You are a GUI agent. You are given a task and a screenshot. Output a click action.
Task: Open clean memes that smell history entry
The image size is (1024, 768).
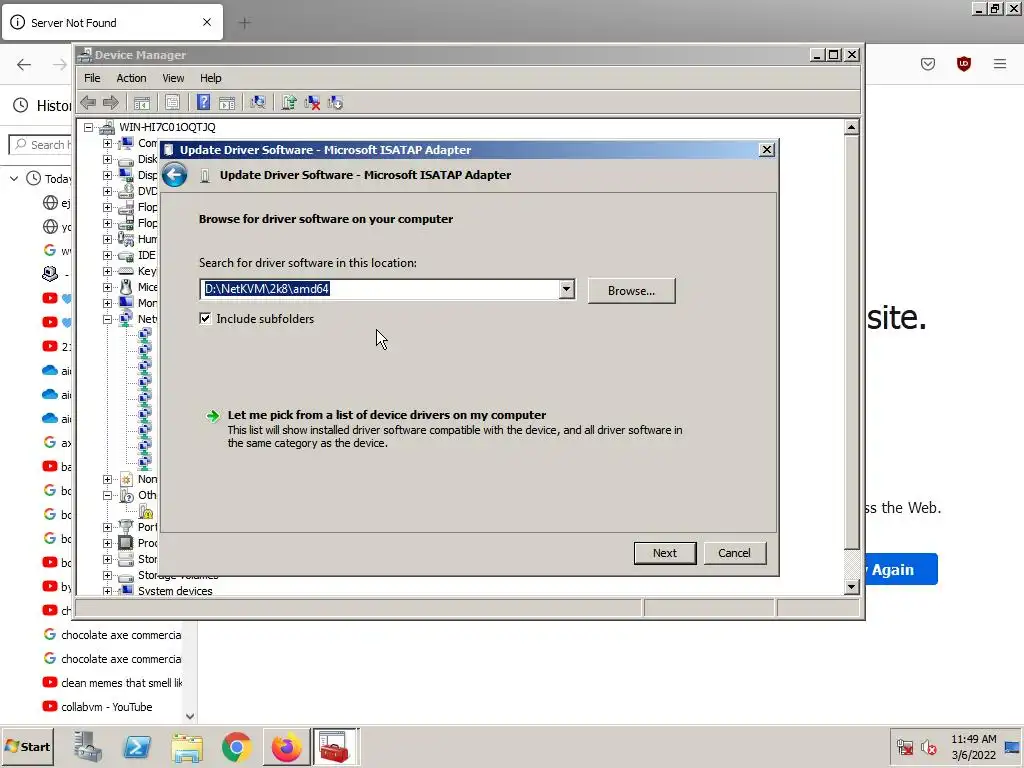(112, 682)
